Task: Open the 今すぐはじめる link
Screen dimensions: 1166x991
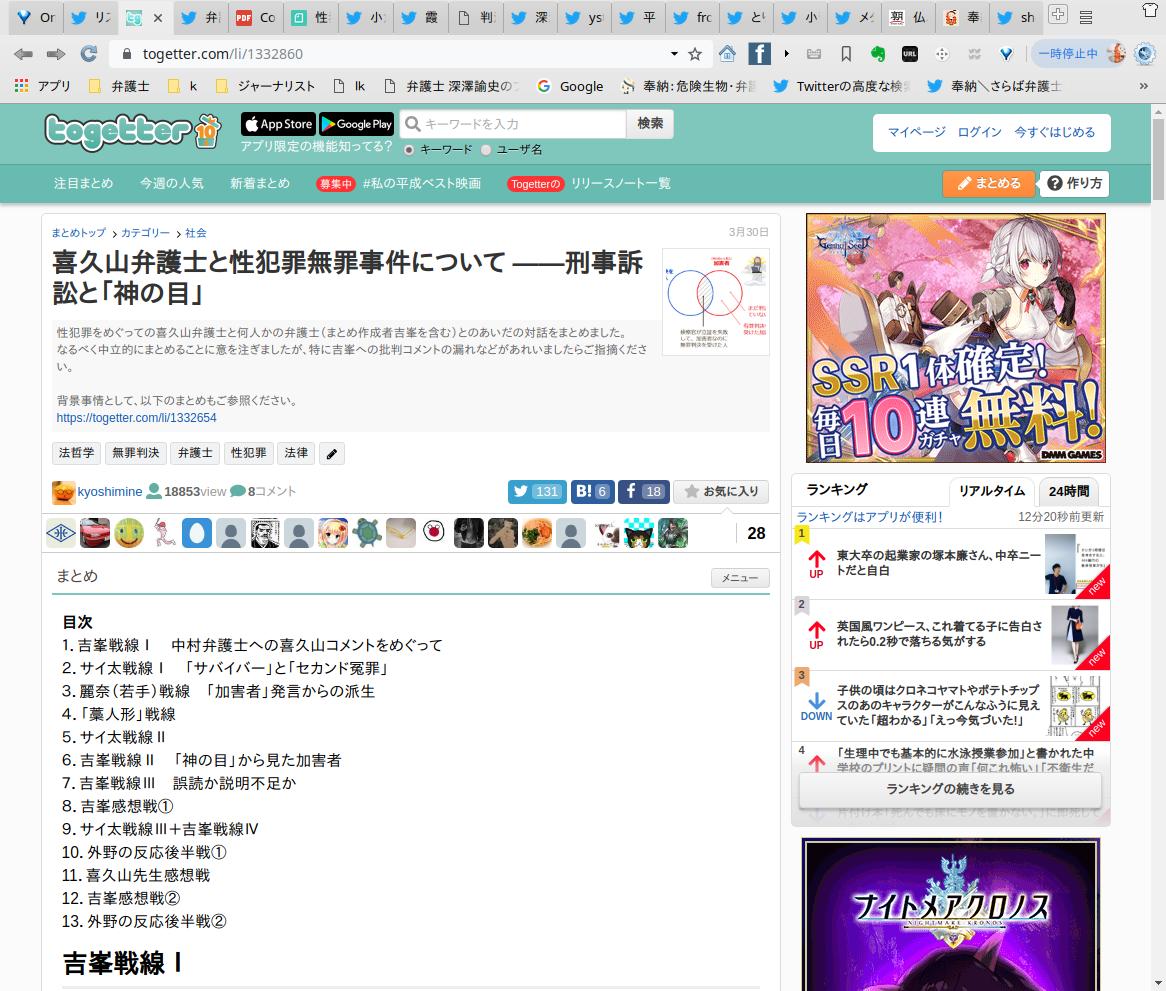Action: (x=1054, y=132)
